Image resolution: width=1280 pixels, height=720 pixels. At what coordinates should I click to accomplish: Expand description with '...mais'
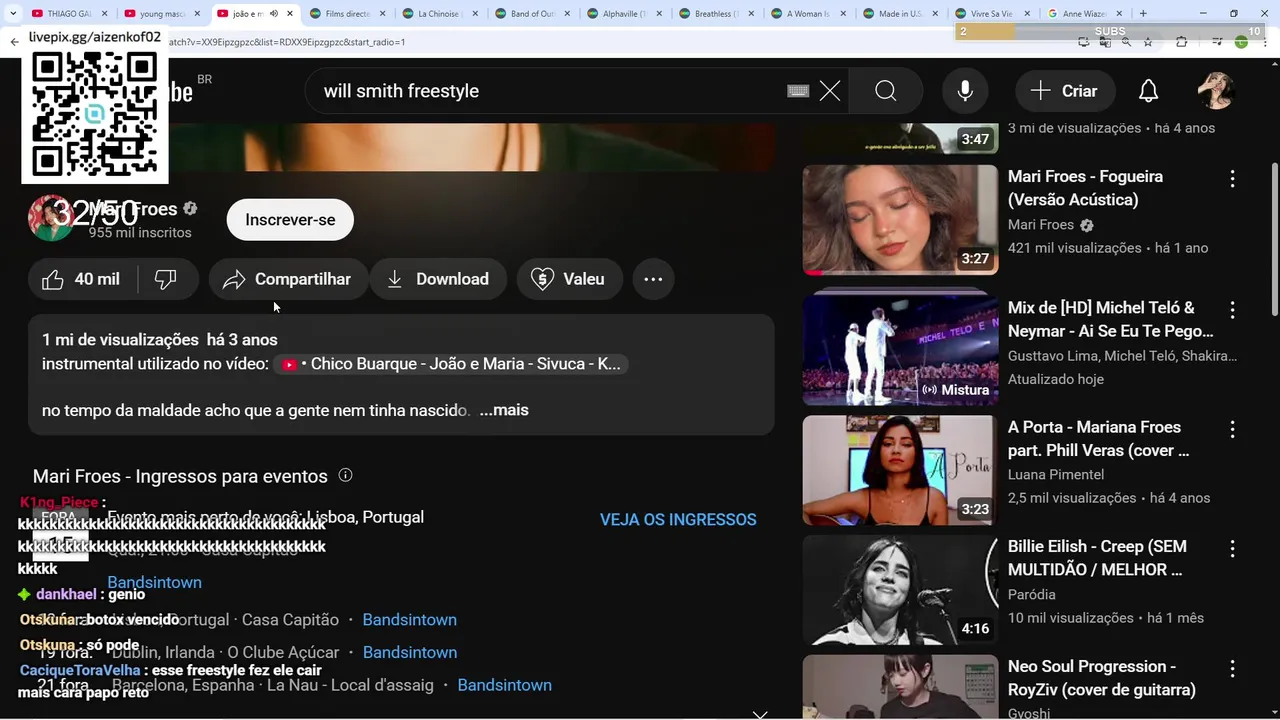(504, 410)
